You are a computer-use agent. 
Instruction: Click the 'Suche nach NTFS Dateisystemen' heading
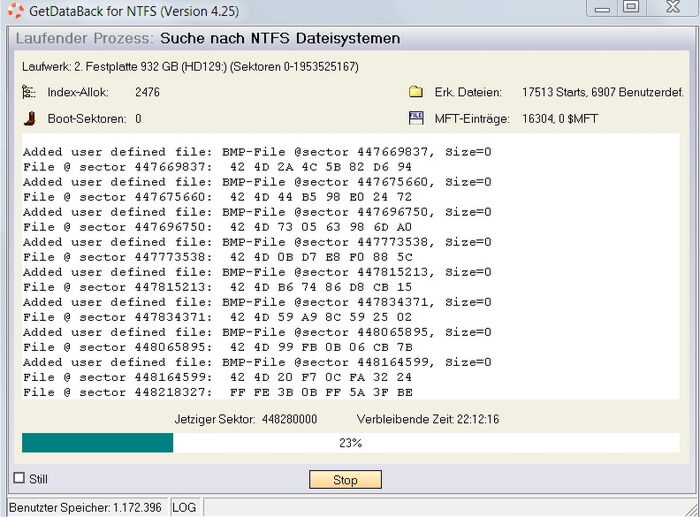[280, 38]
